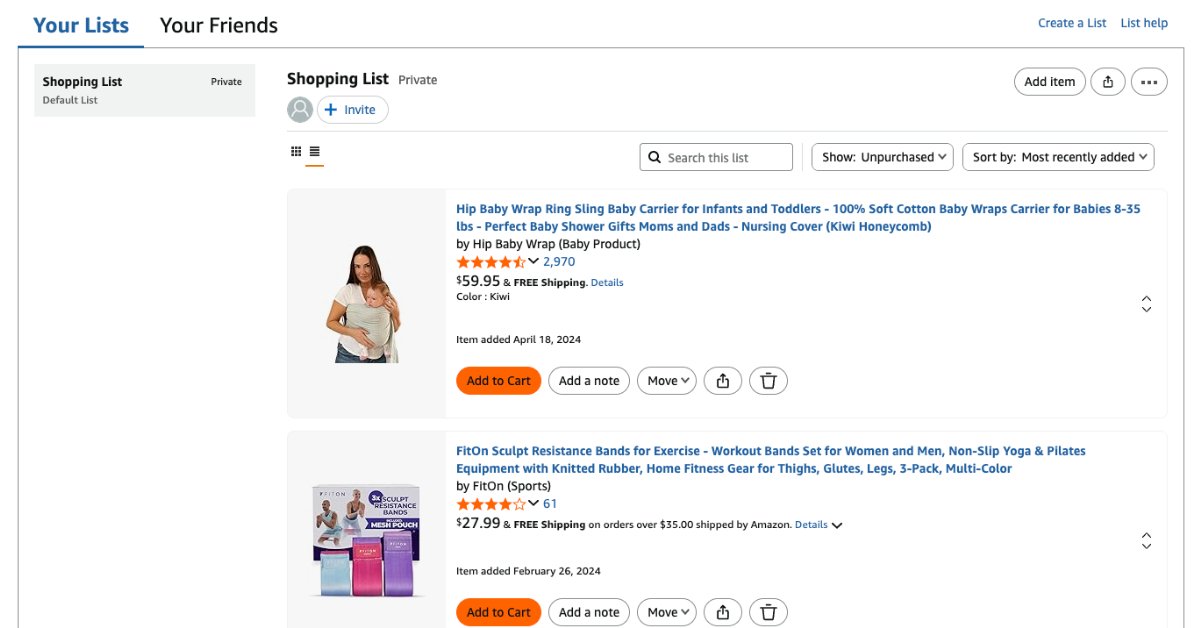The image size is (1200, 628).
Task: Add Hip Baby Wrap to cart
Action: point(498,381)
